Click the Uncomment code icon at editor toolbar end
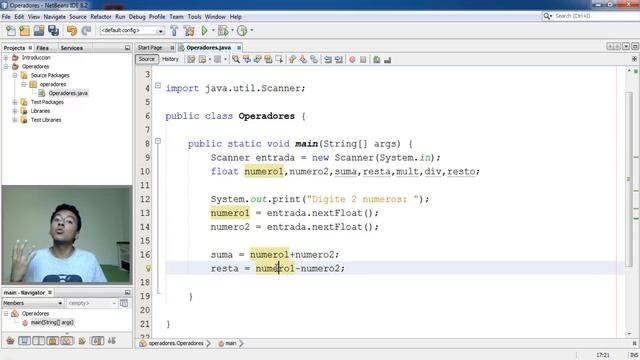Screen dimensions: 640x360 pos(387,60)
